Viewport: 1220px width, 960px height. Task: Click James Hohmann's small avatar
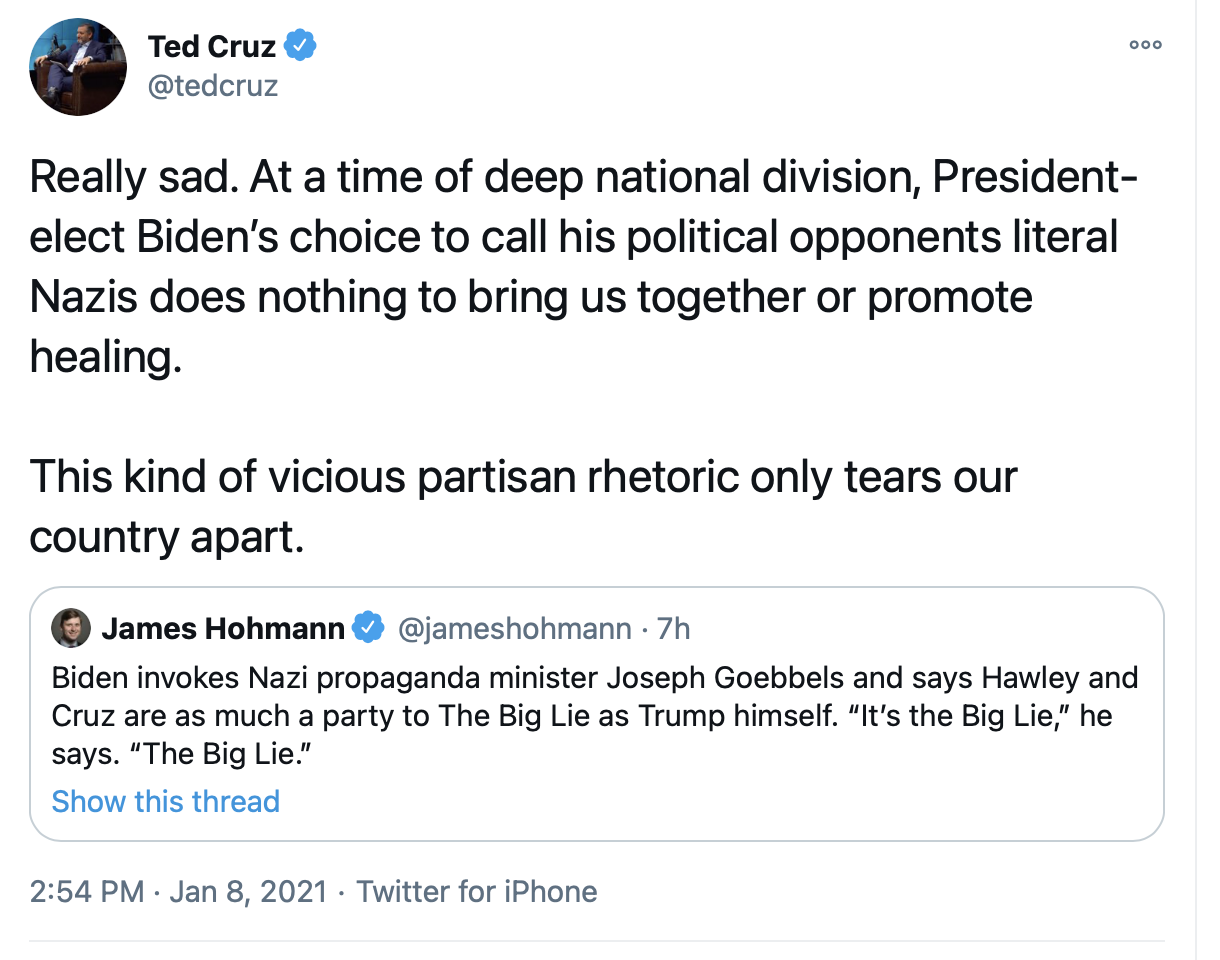[72, 628]
